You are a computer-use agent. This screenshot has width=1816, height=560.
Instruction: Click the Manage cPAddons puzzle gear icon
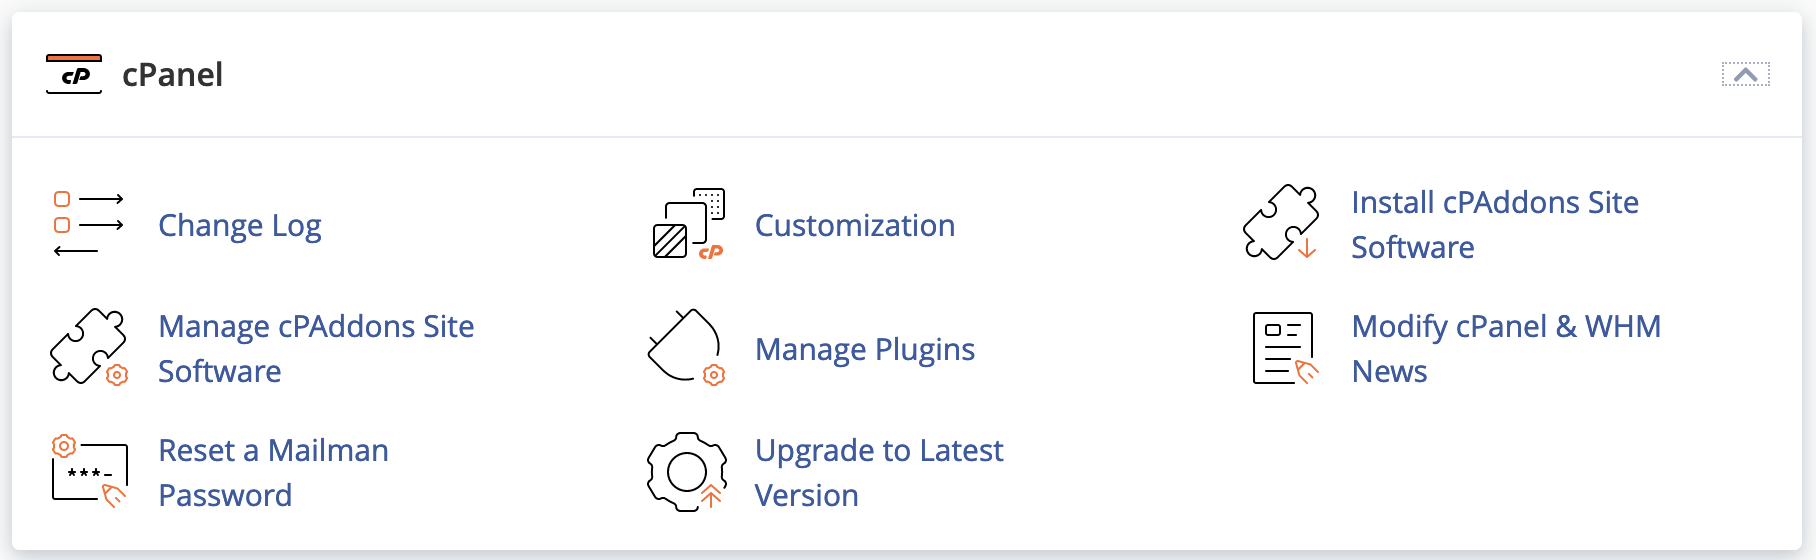[88, 347]
